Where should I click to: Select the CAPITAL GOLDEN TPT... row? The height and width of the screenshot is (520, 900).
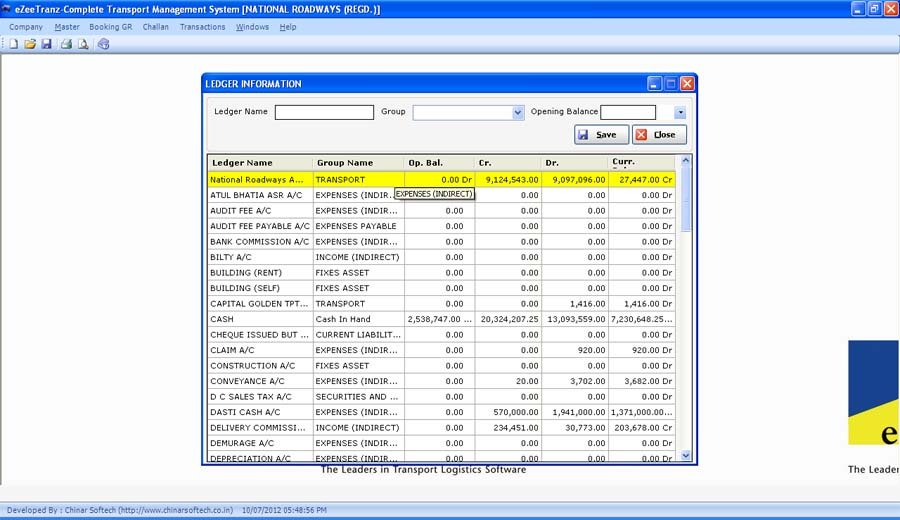pos(441,304)
